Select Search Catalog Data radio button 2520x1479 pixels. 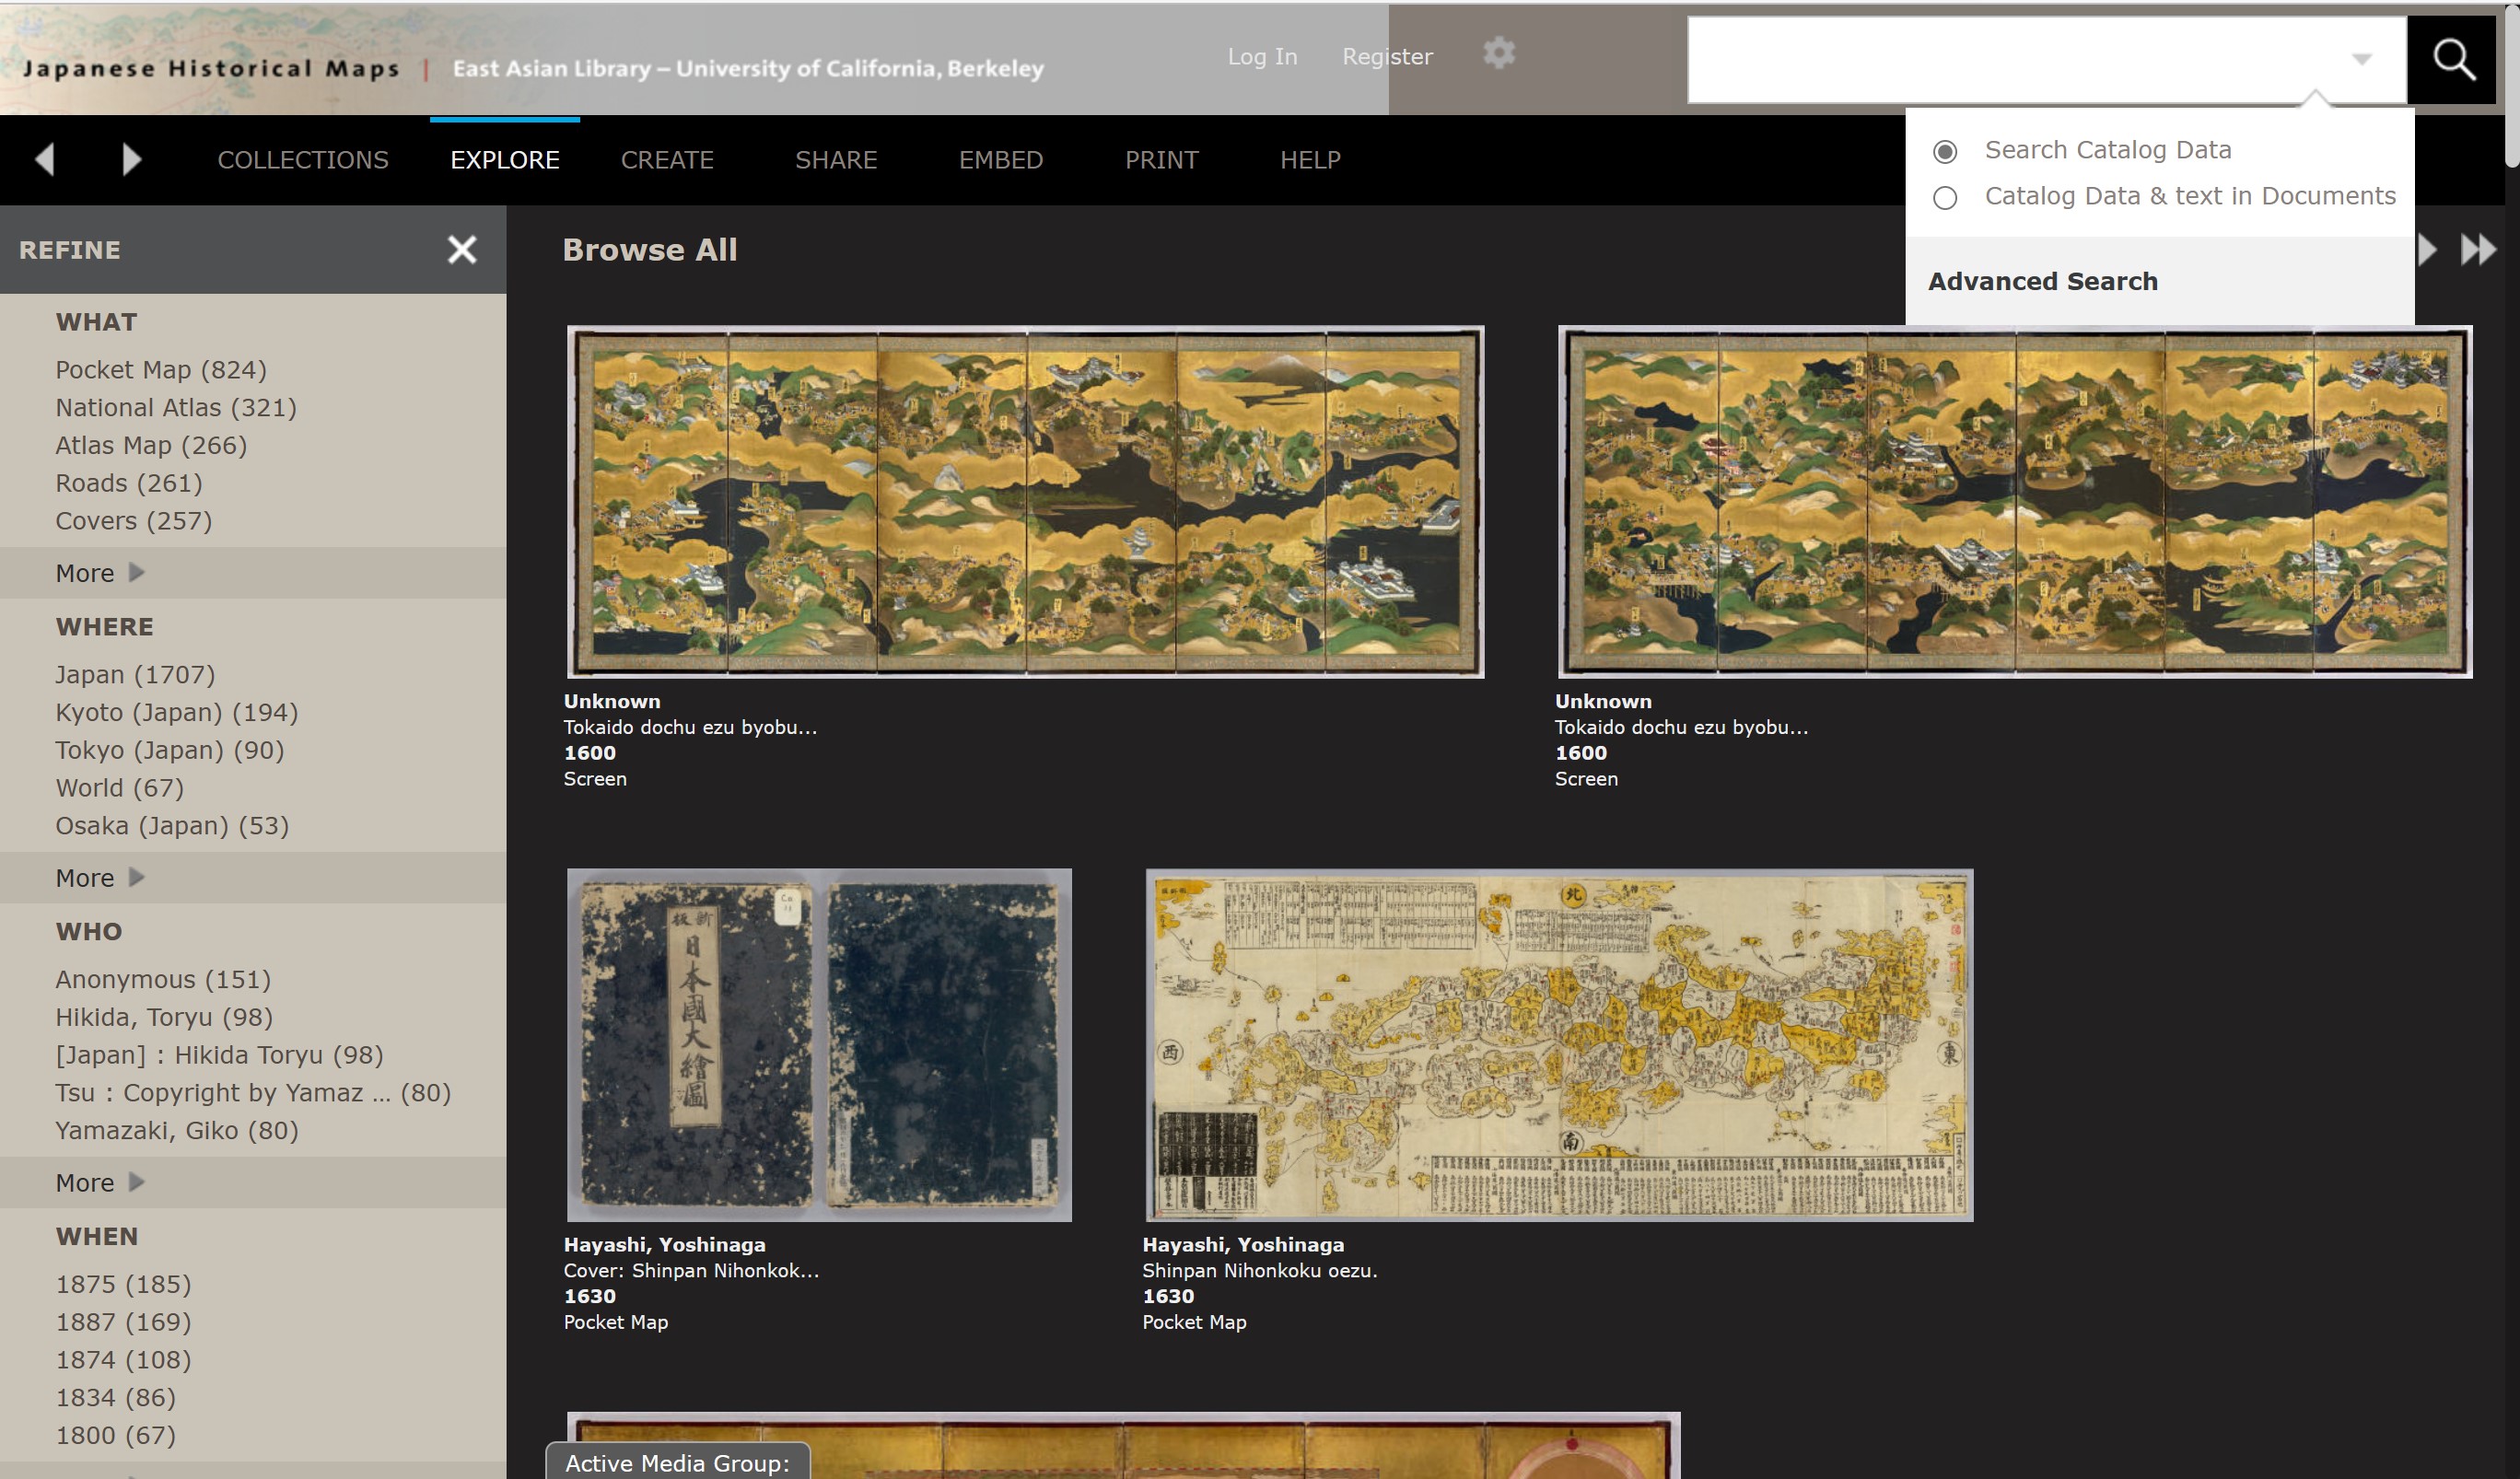pos(1945,152)
